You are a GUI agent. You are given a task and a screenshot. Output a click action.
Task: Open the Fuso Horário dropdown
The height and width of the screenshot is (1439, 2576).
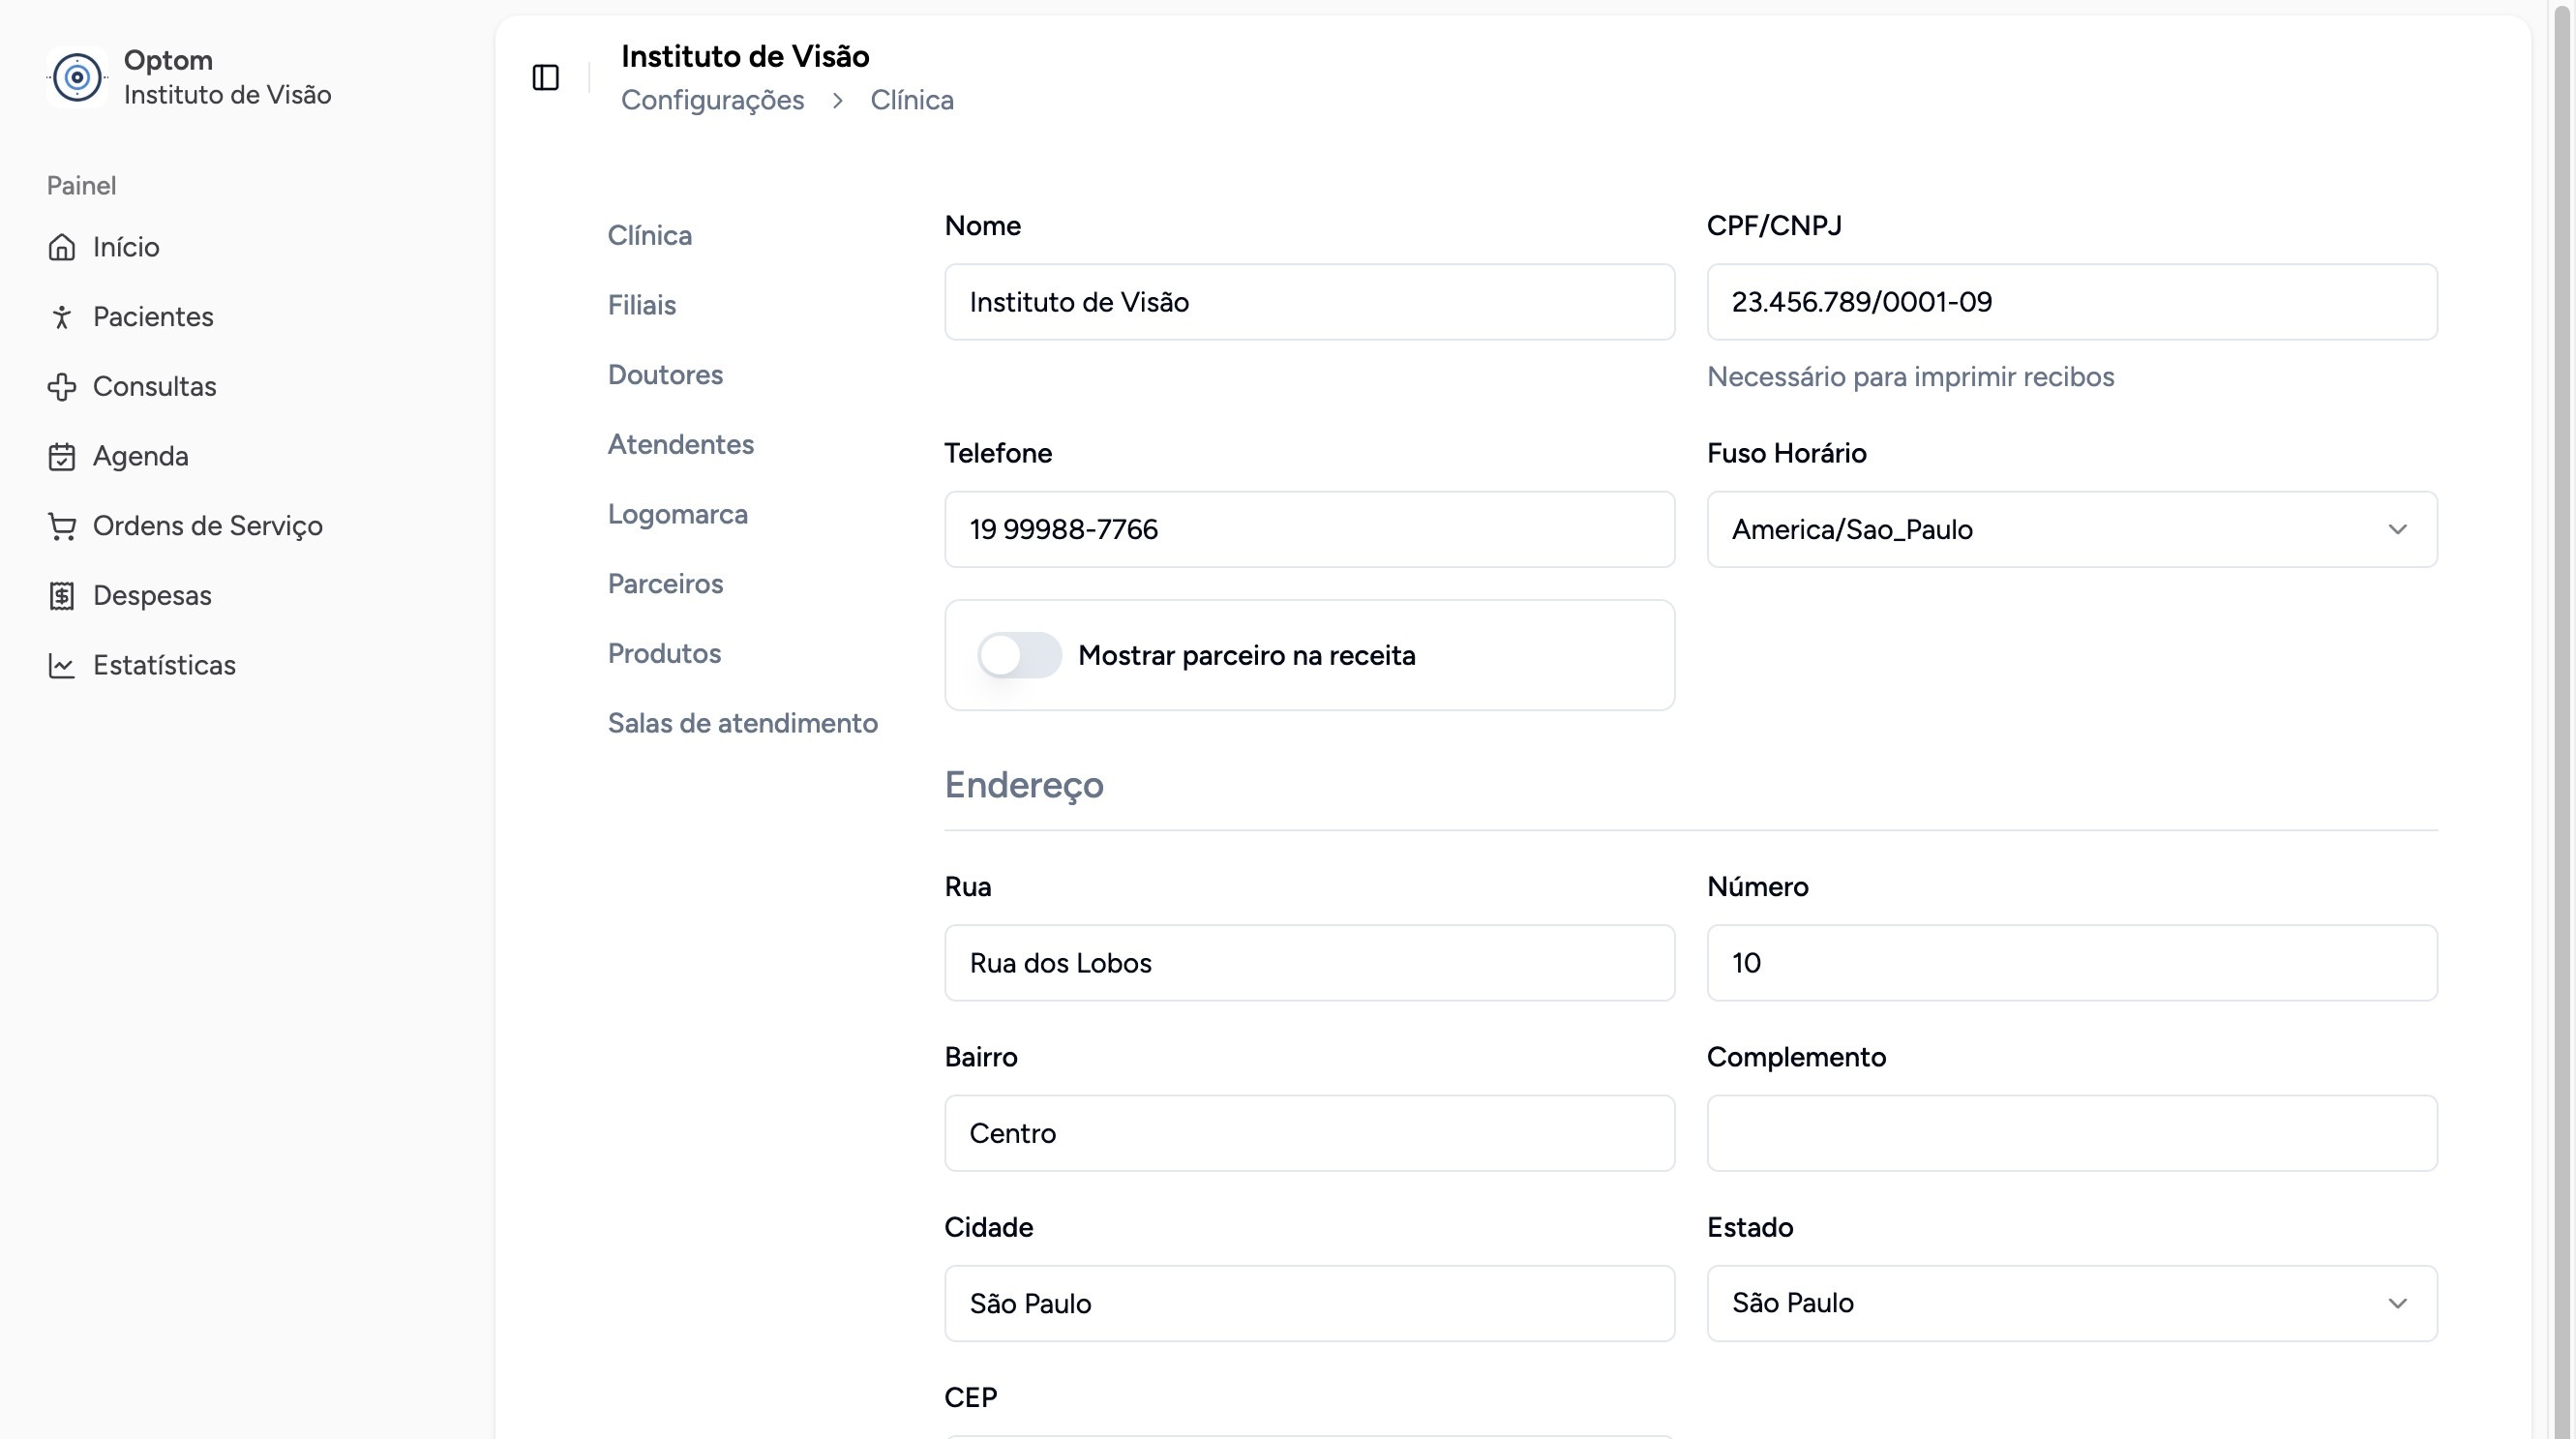2071,529
